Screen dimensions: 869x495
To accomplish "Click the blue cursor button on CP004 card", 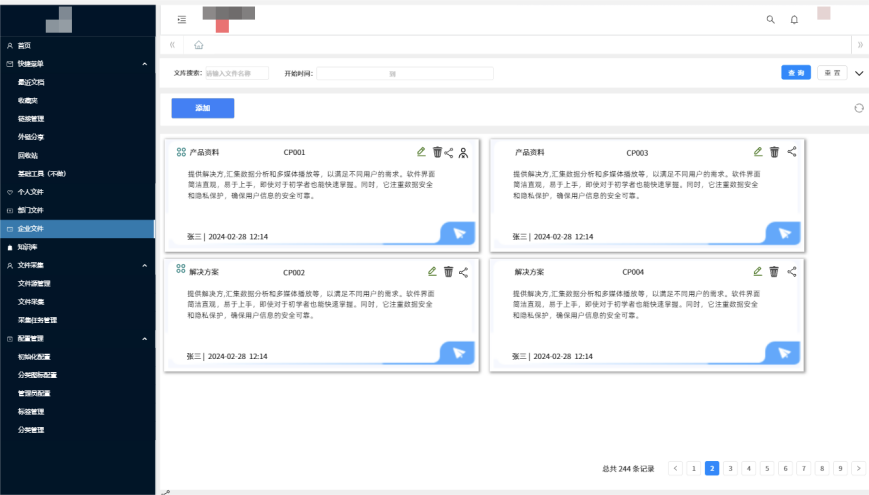I will [783, 353].
